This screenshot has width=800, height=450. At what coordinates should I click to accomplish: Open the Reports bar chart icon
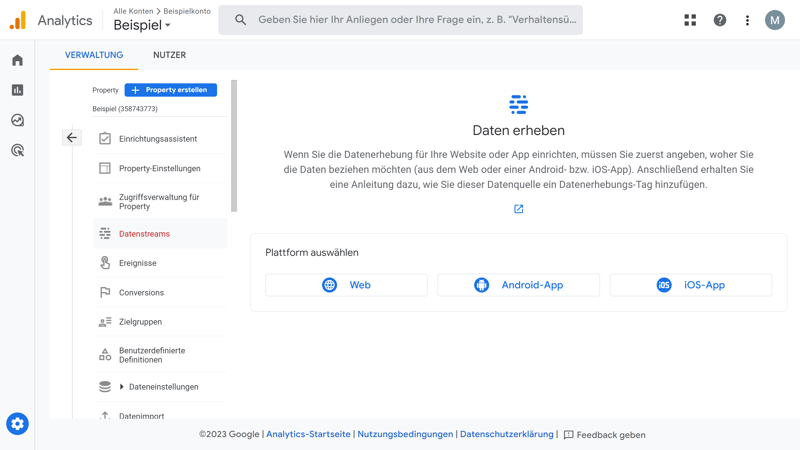click(x=17, y=90)
